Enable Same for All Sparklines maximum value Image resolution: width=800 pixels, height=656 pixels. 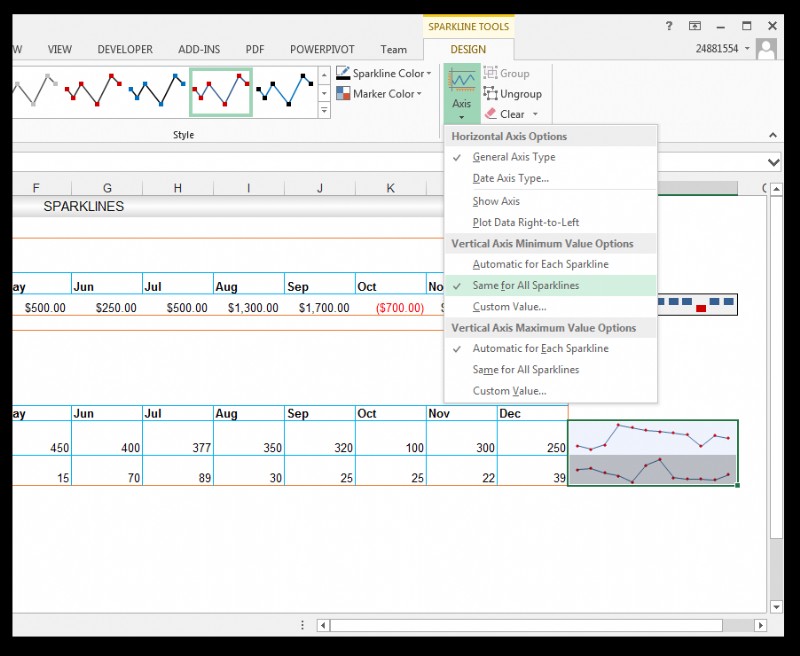click(525, 370)
